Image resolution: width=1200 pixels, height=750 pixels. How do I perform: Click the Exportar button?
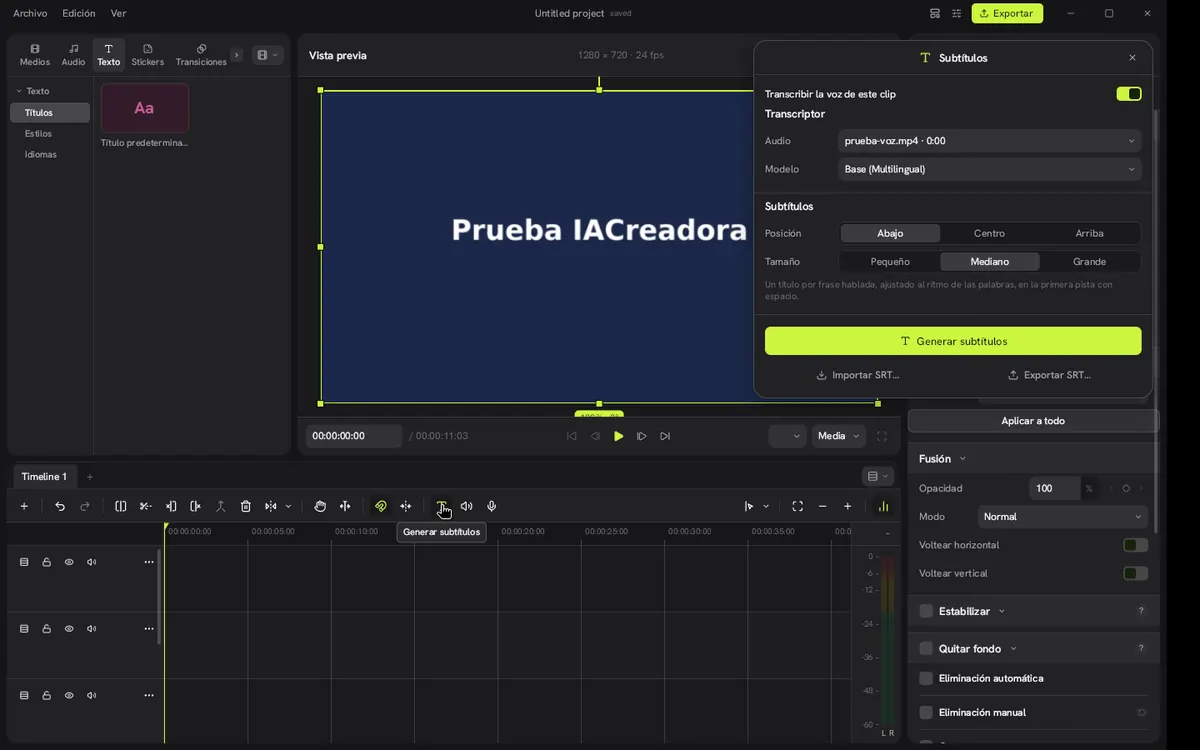[x=1007, y=13]
